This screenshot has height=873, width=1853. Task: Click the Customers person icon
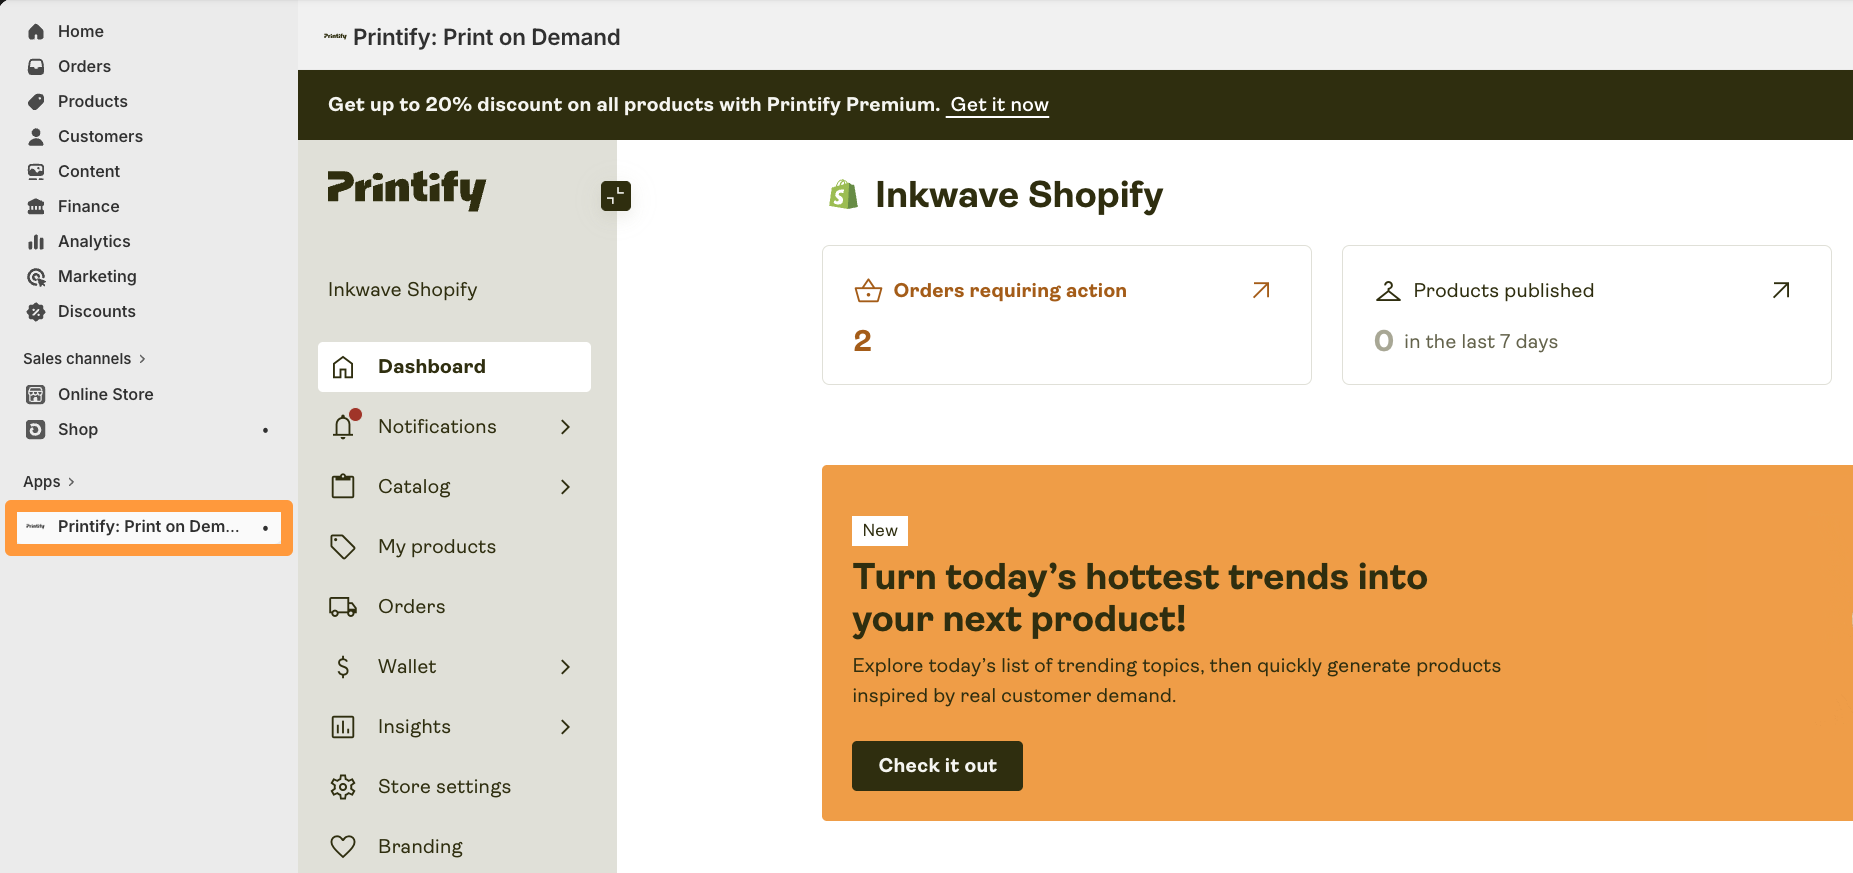(36, 137)
